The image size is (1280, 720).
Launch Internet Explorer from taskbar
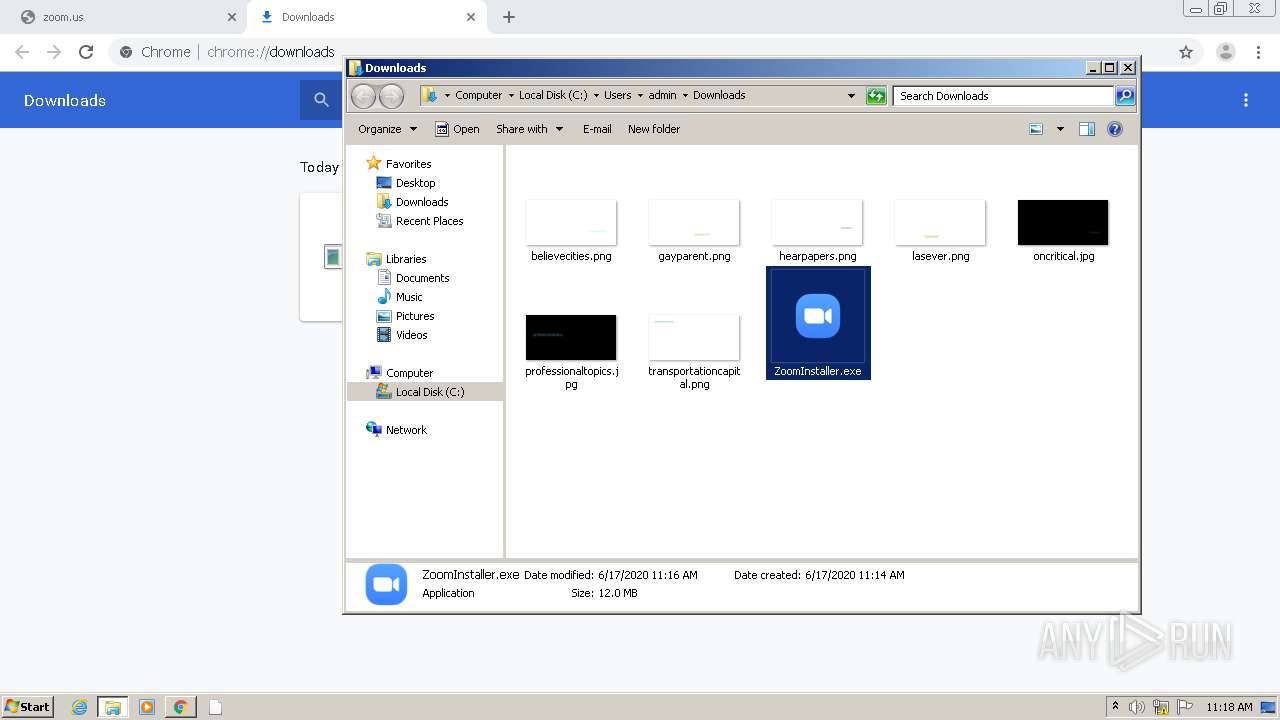point(80,707)
